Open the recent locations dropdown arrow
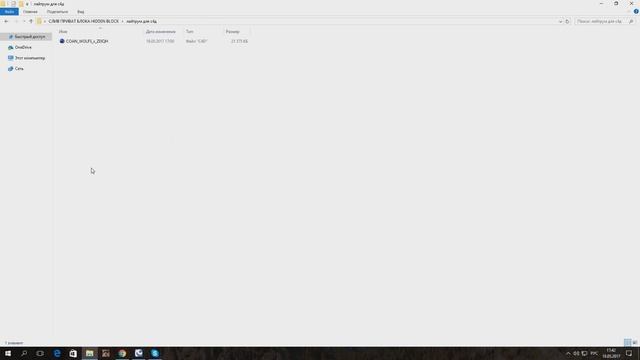 click(x=24, y=21)
